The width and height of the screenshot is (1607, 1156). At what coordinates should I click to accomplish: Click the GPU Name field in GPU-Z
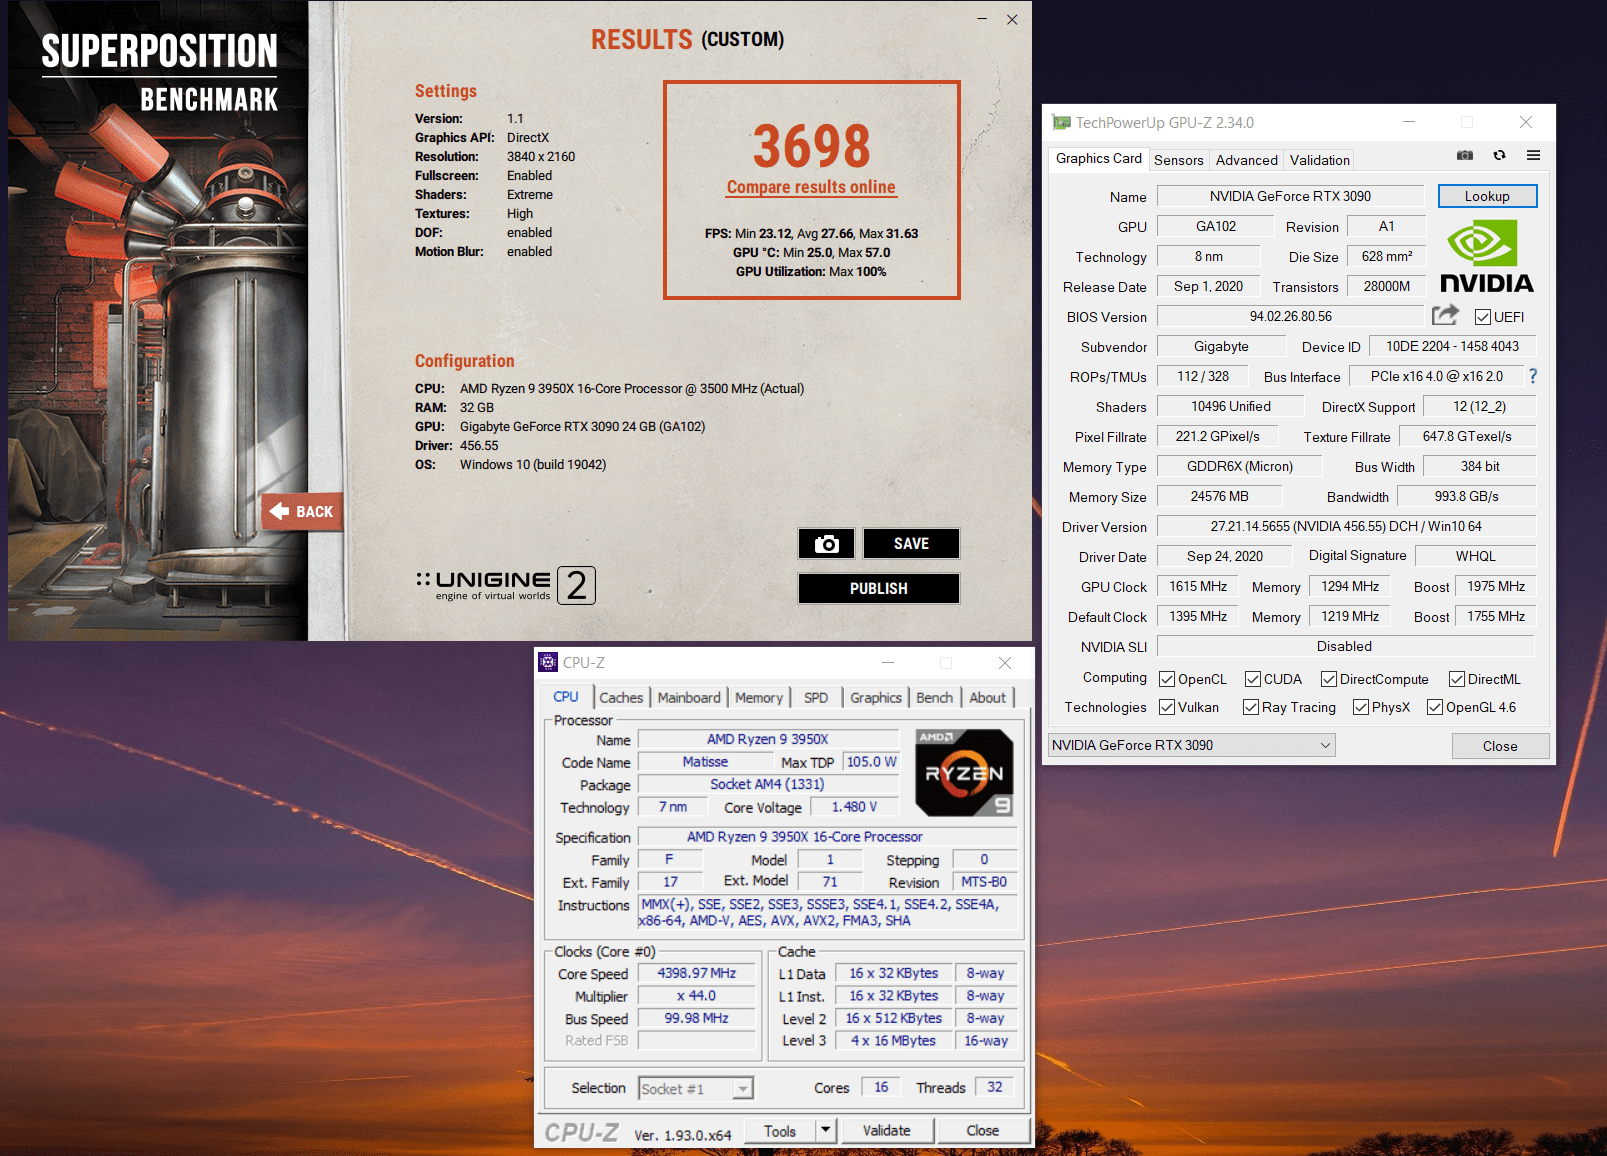point(1290,196)
